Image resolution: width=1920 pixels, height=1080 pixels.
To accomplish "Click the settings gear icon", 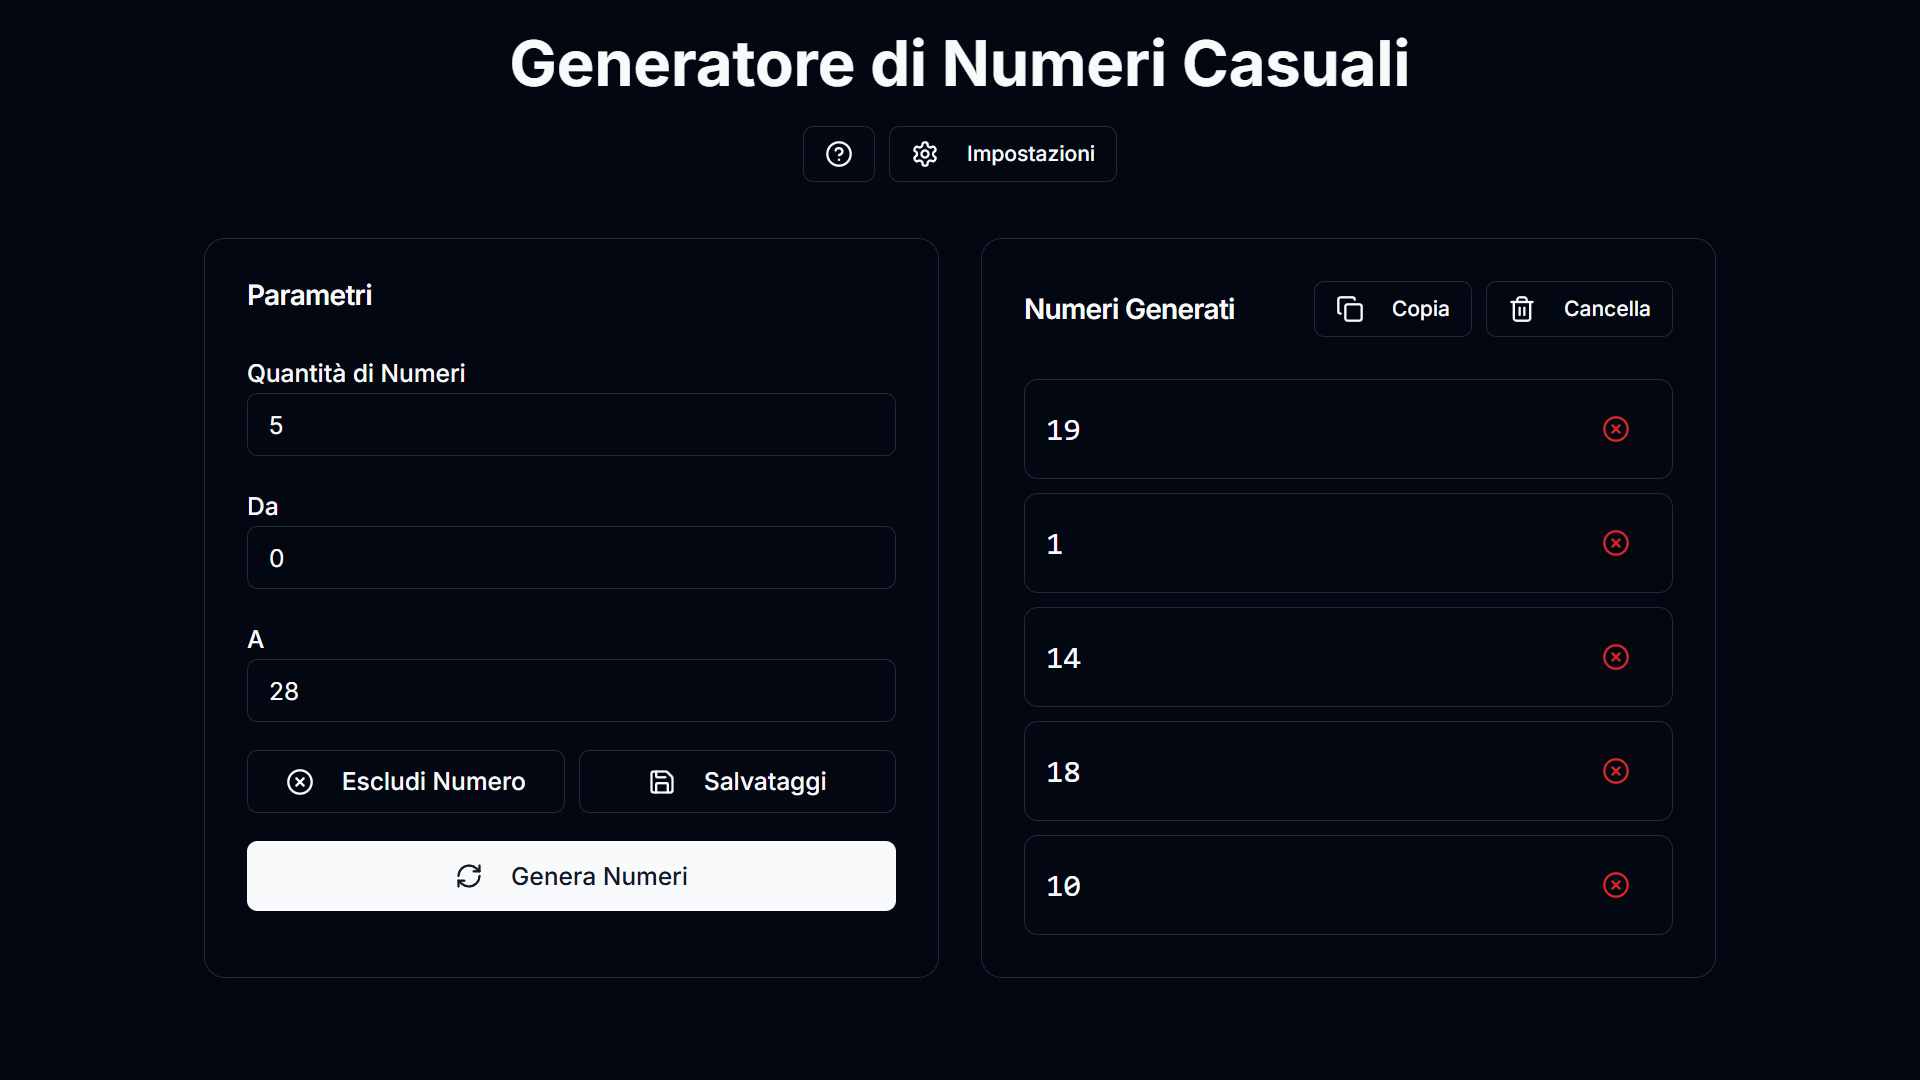I will 925,153.
